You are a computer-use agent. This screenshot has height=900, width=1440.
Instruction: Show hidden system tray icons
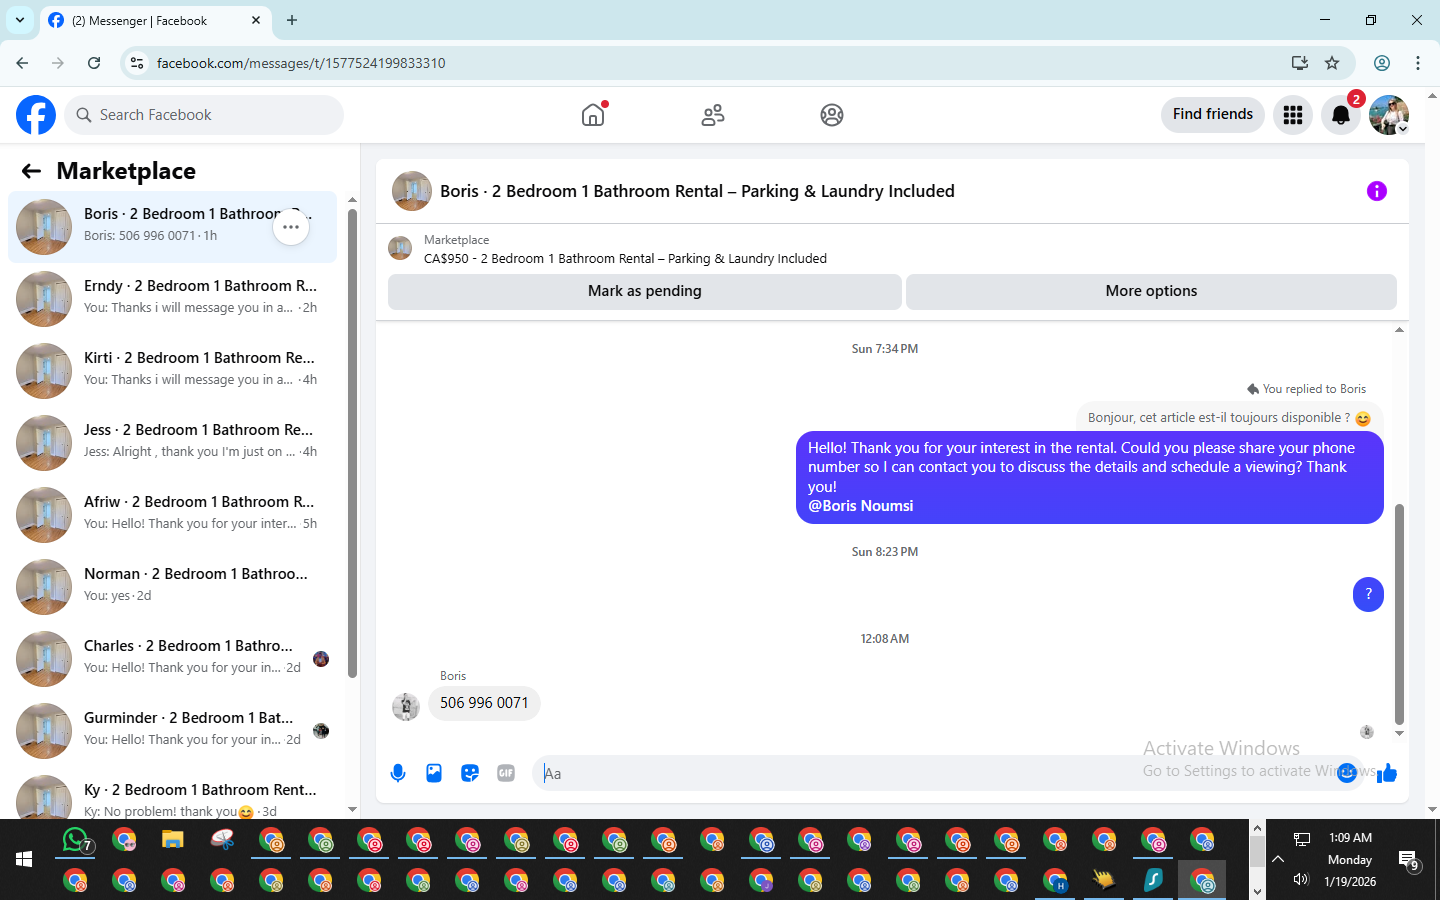[x=1278, y=859]
